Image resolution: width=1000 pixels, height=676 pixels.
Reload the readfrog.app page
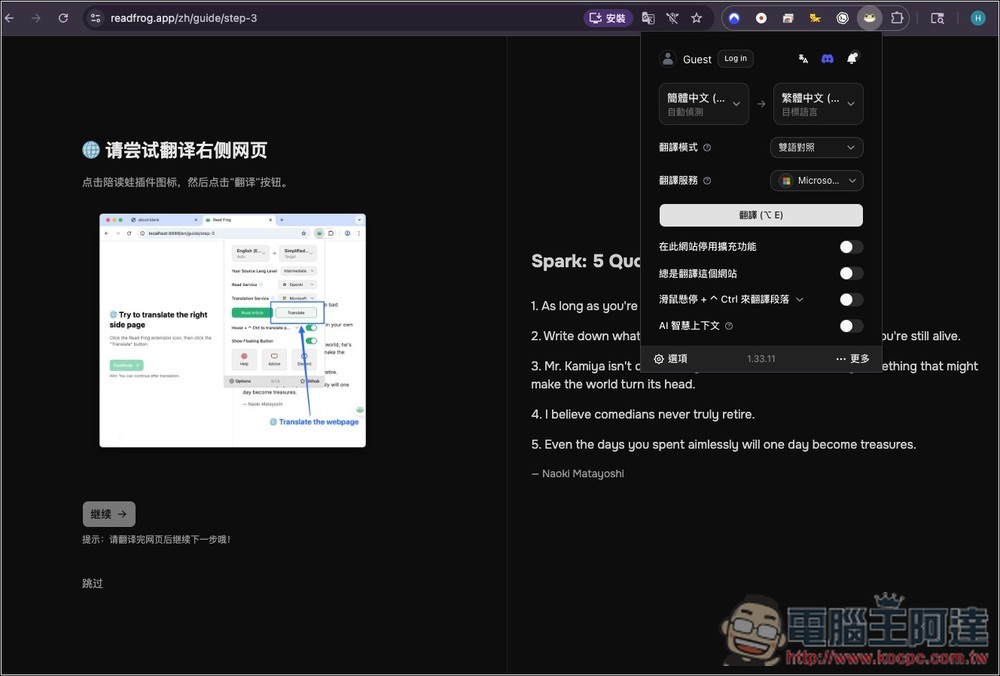(x=63, y=18)
